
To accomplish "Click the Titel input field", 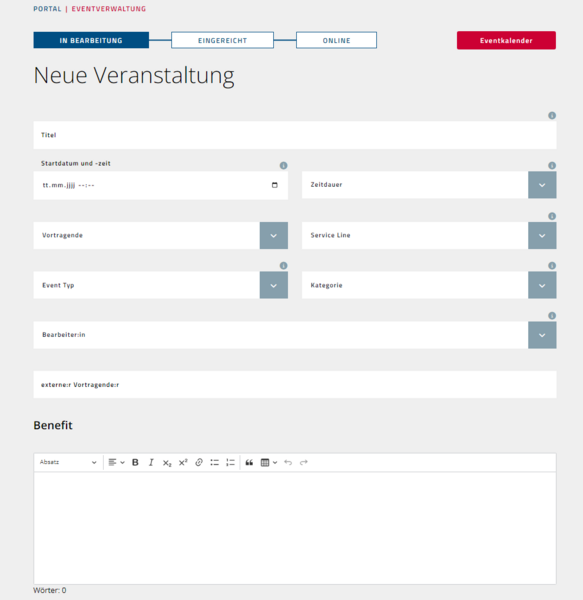I will (295, 135).
